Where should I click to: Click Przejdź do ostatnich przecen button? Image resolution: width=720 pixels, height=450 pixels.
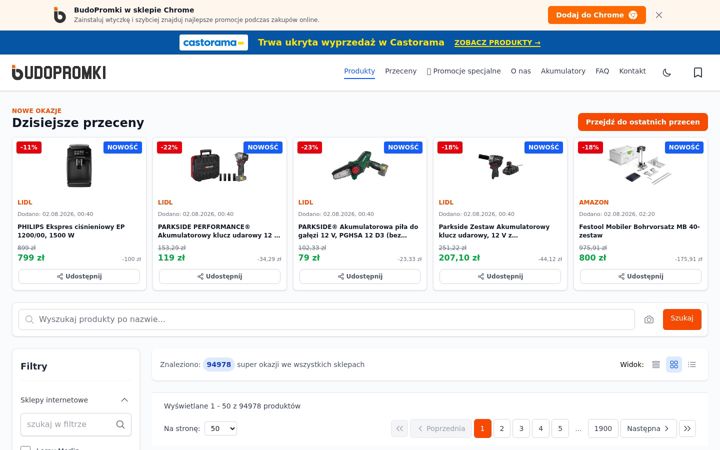click(x=642, y=122)
